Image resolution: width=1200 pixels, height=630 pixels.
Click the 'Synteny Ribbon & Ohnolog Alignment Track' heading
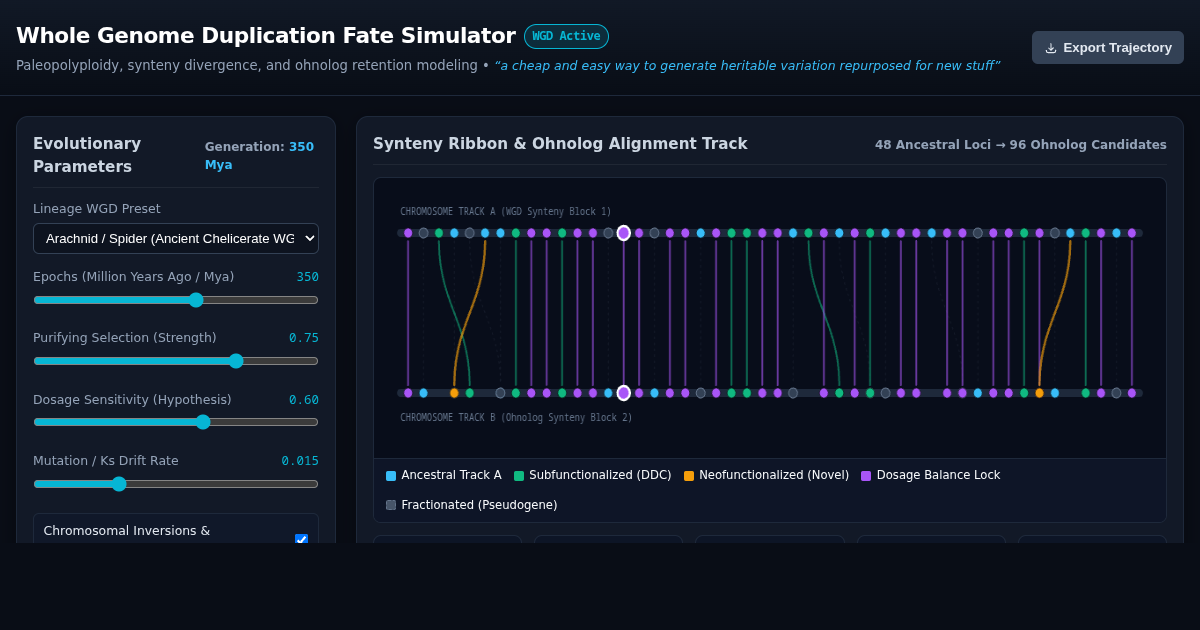pos(560,144)
